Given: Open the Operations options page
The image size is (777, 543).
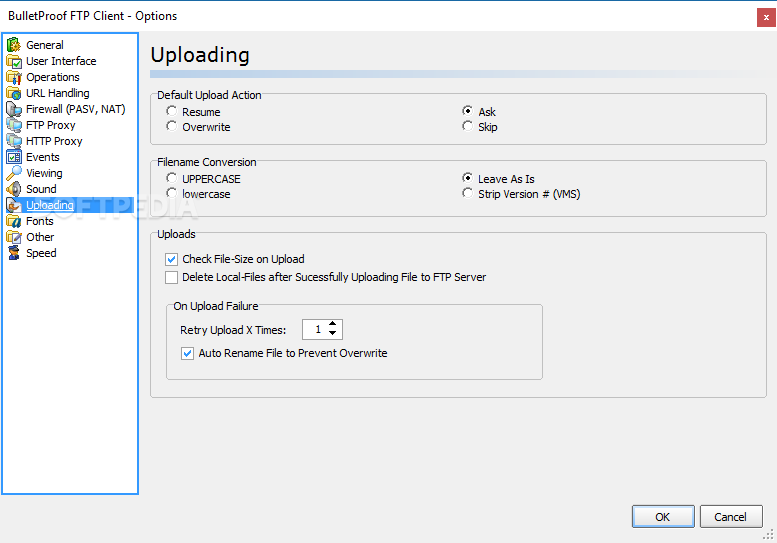Looking at the screenshot, I should (53, 77).
